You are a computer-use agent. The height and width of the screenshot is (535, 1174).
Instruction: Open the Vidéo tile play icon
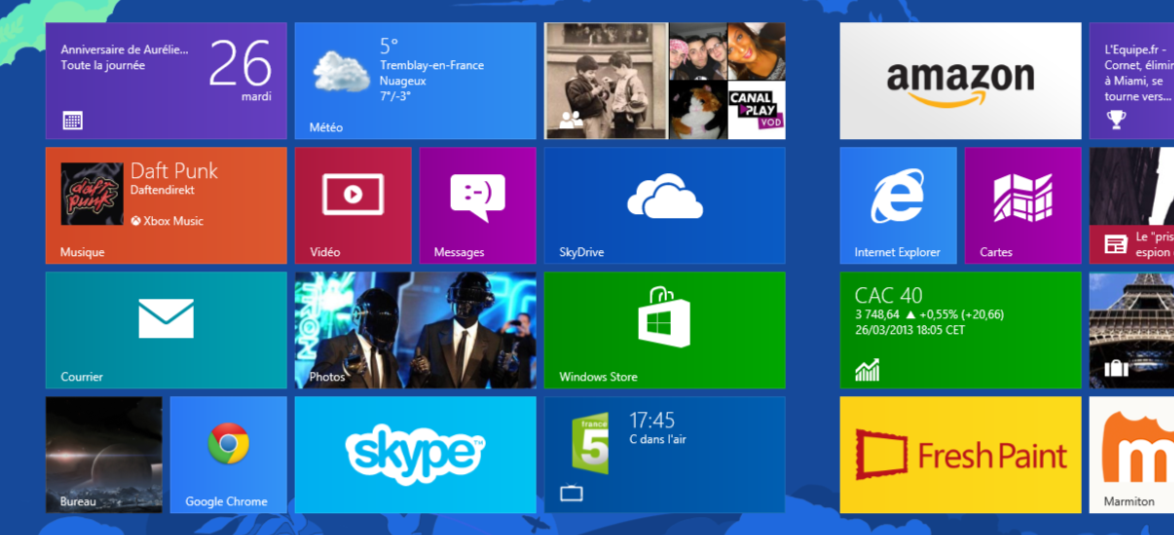[353, 195]
